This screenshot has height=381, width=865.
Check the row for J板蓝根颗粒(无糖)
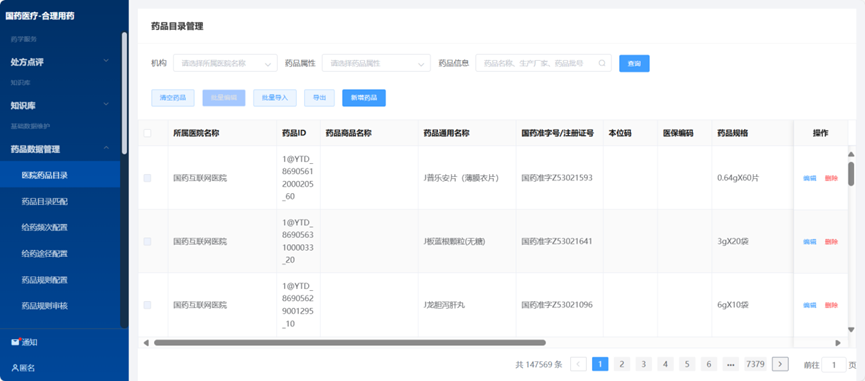[147, 242]
